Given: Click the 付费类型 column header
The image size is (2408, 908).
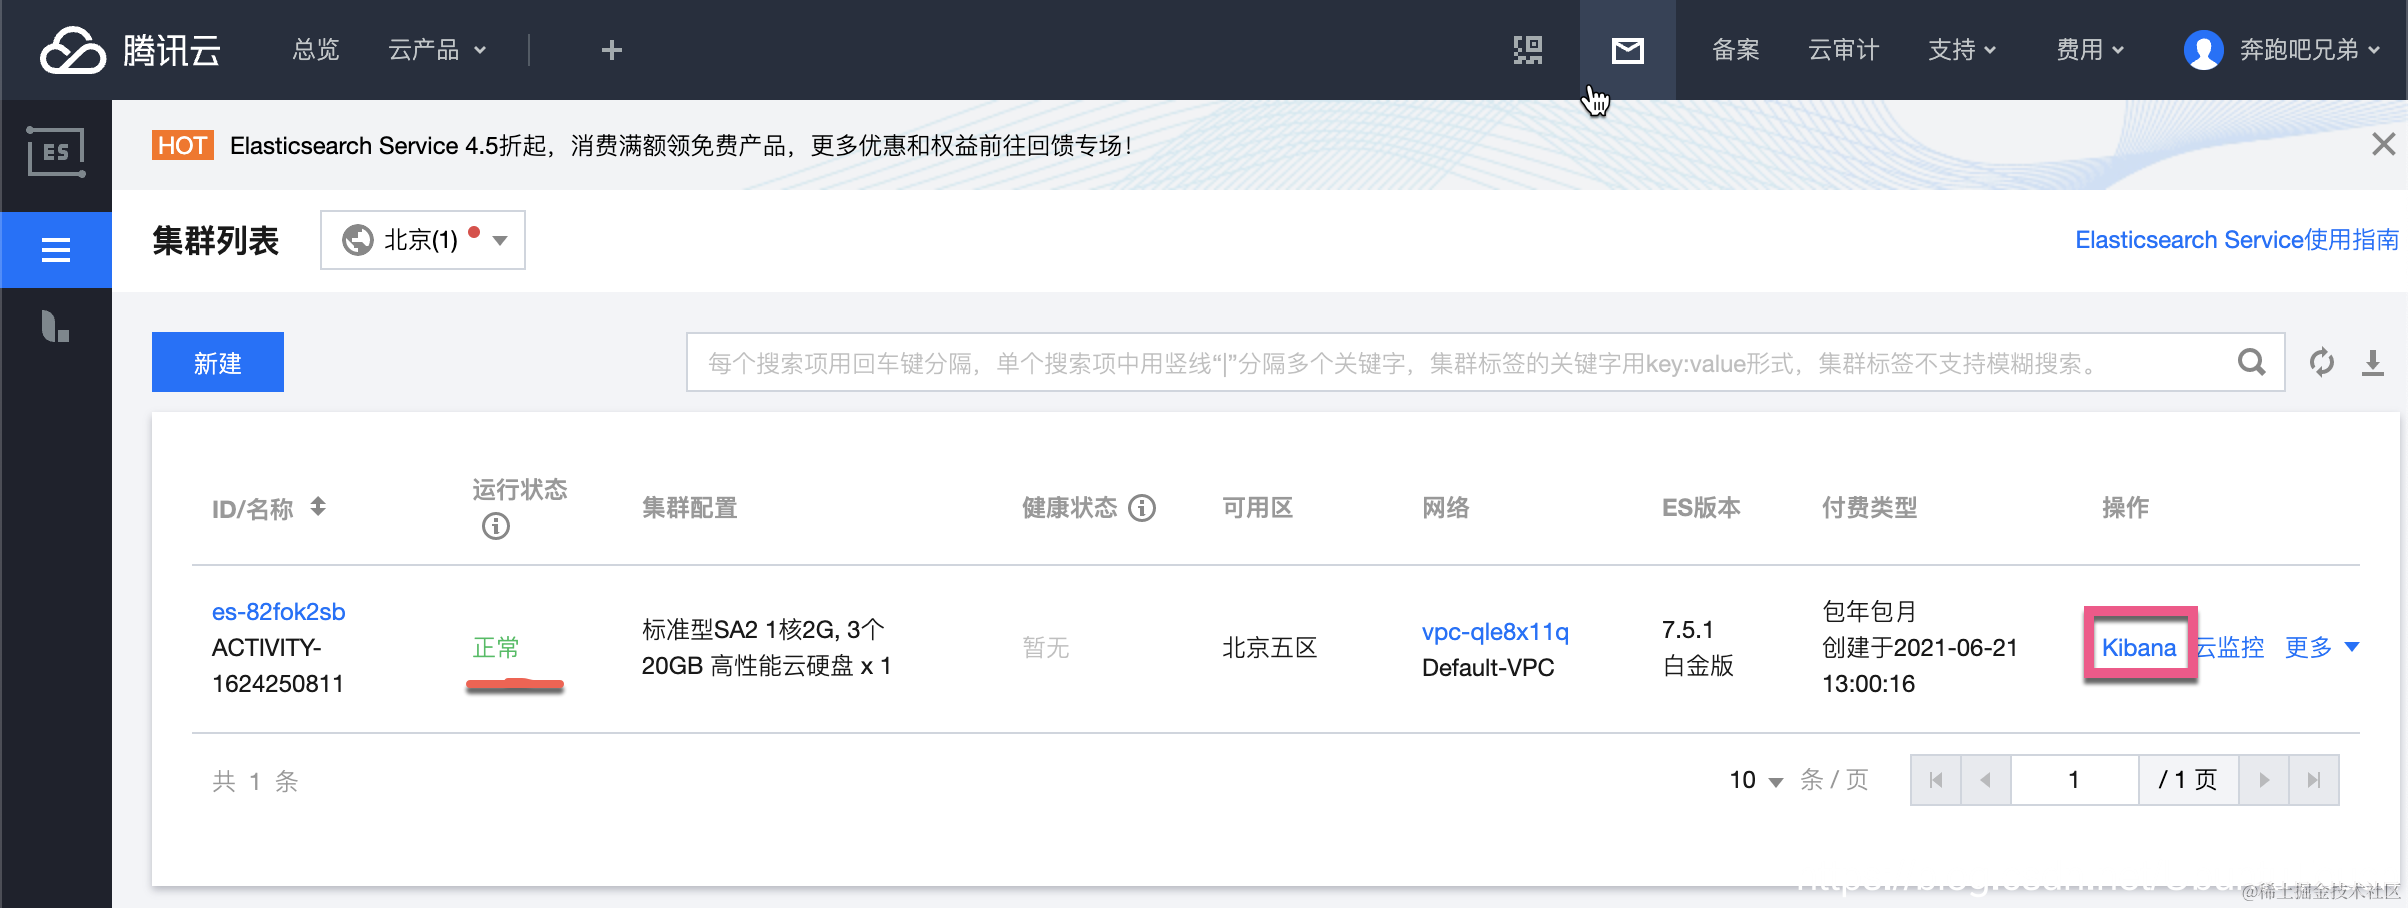Looking at the screenshot, I should coord(1869,508).
